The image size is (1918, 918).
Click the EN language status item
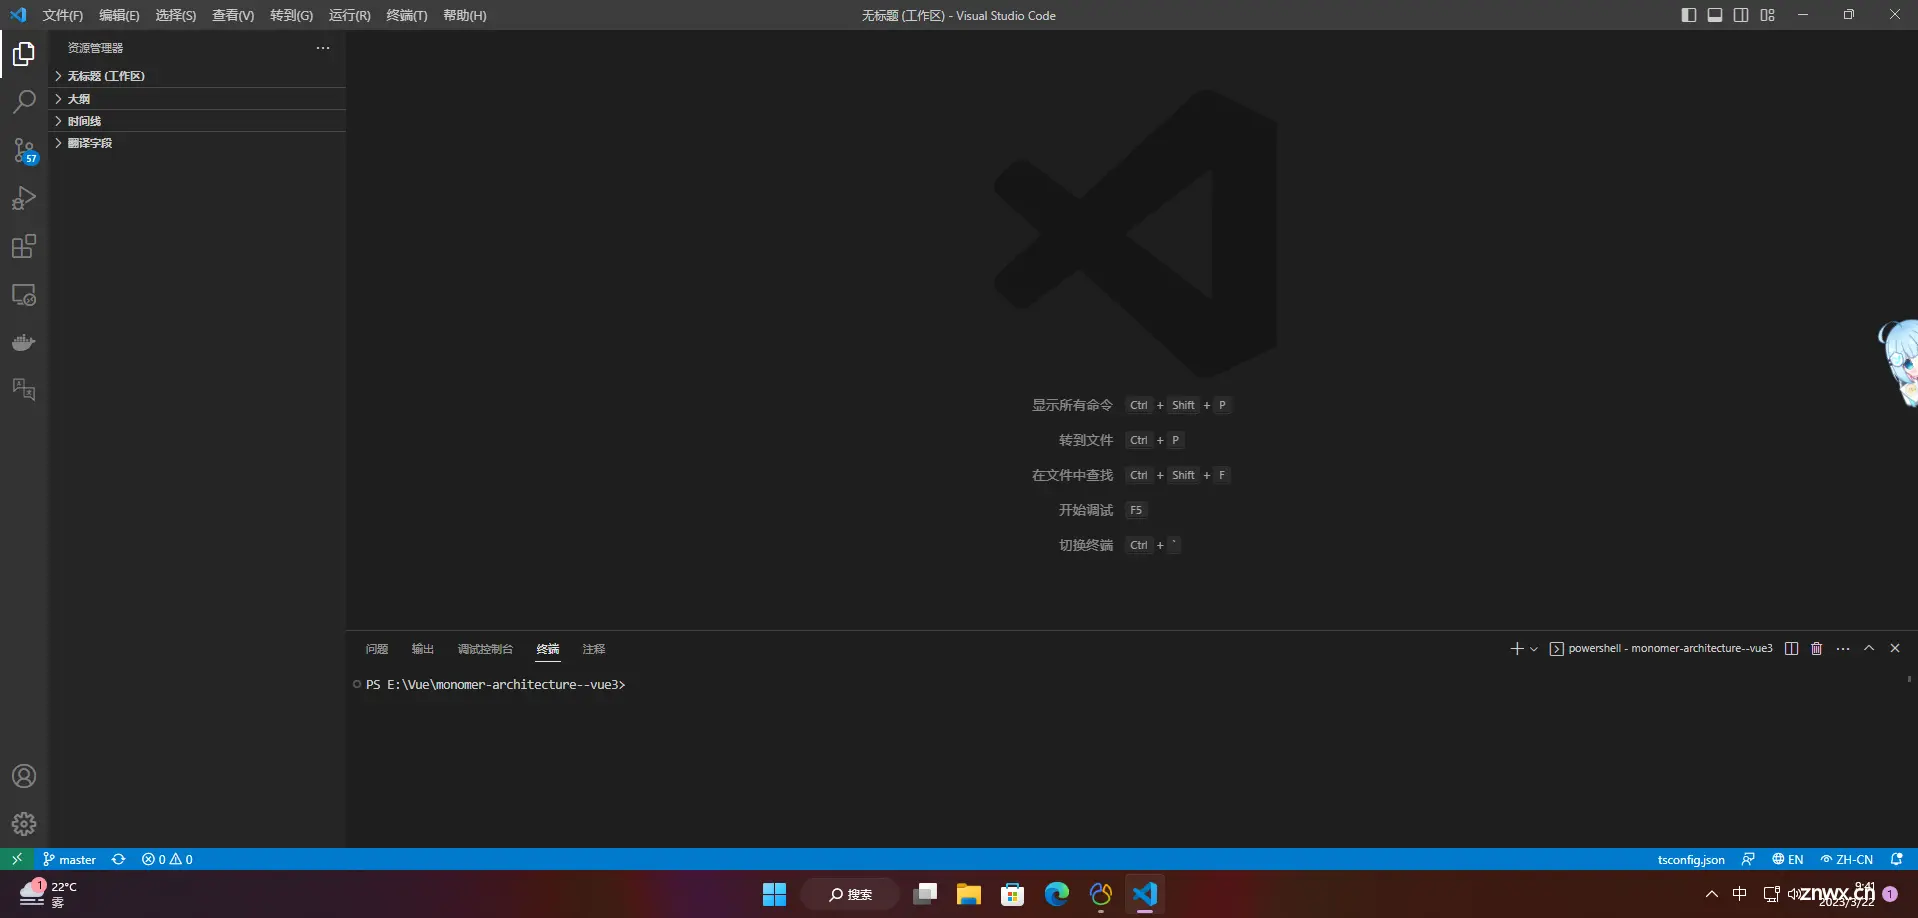pos(1787,859)
